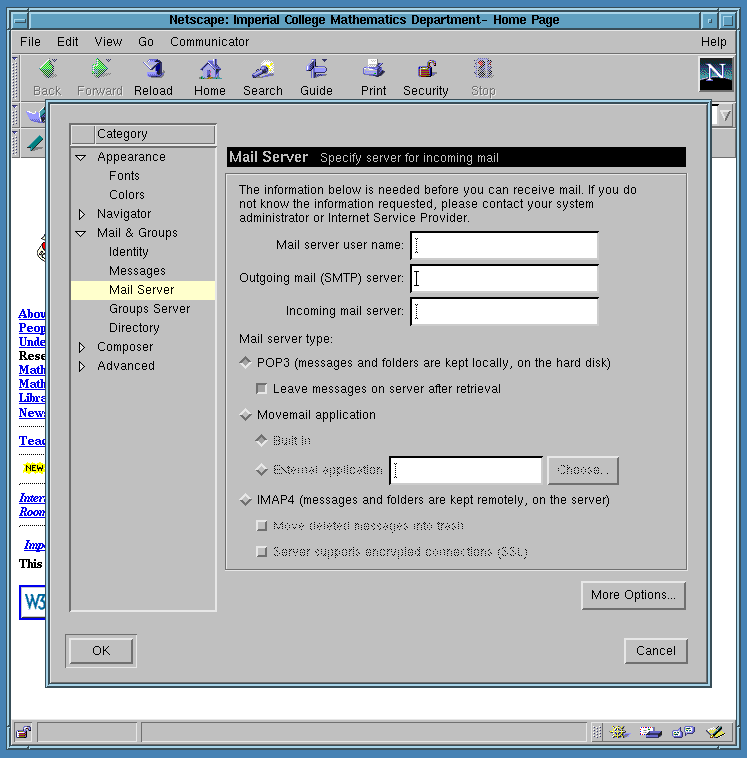Open the Communicator menu
The width and height of the screenshot is (747, 758).
click(x=209, y=42)
